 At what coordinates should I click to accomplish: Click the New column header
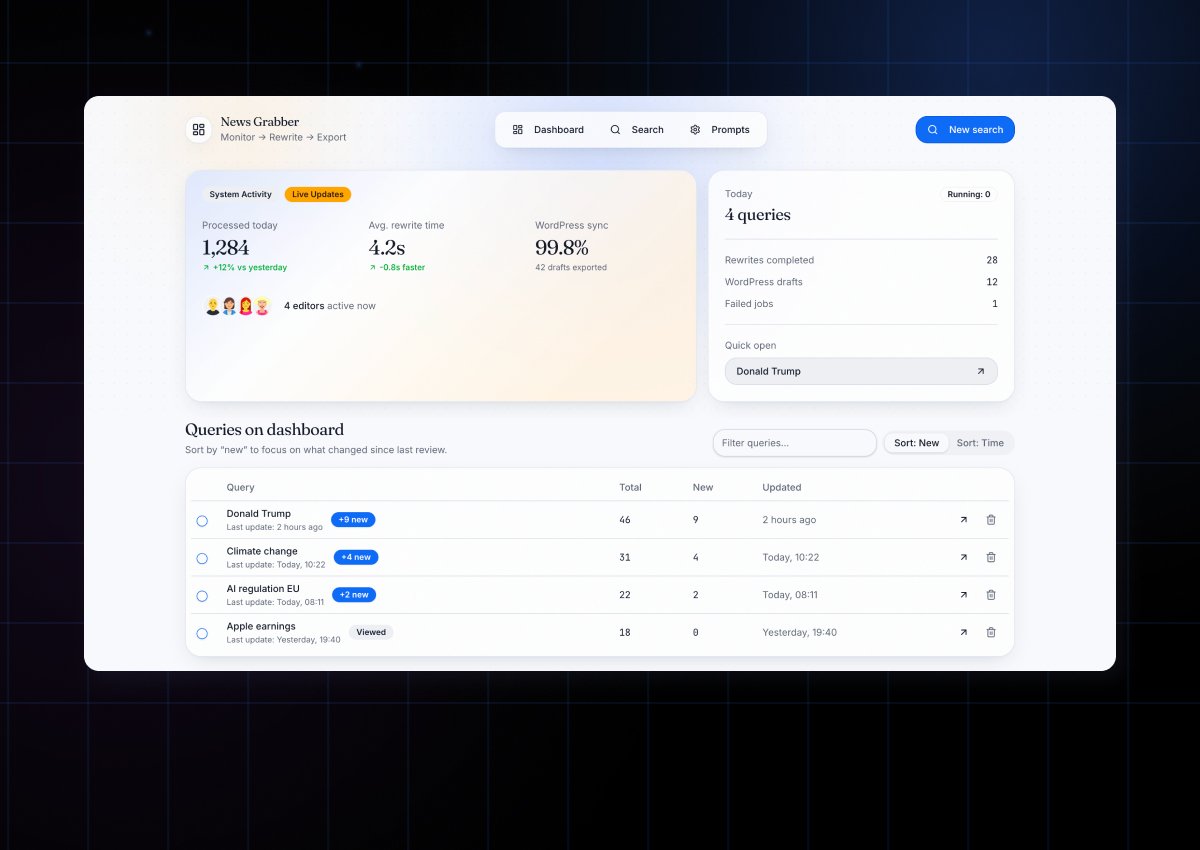(x=703, y=487)
